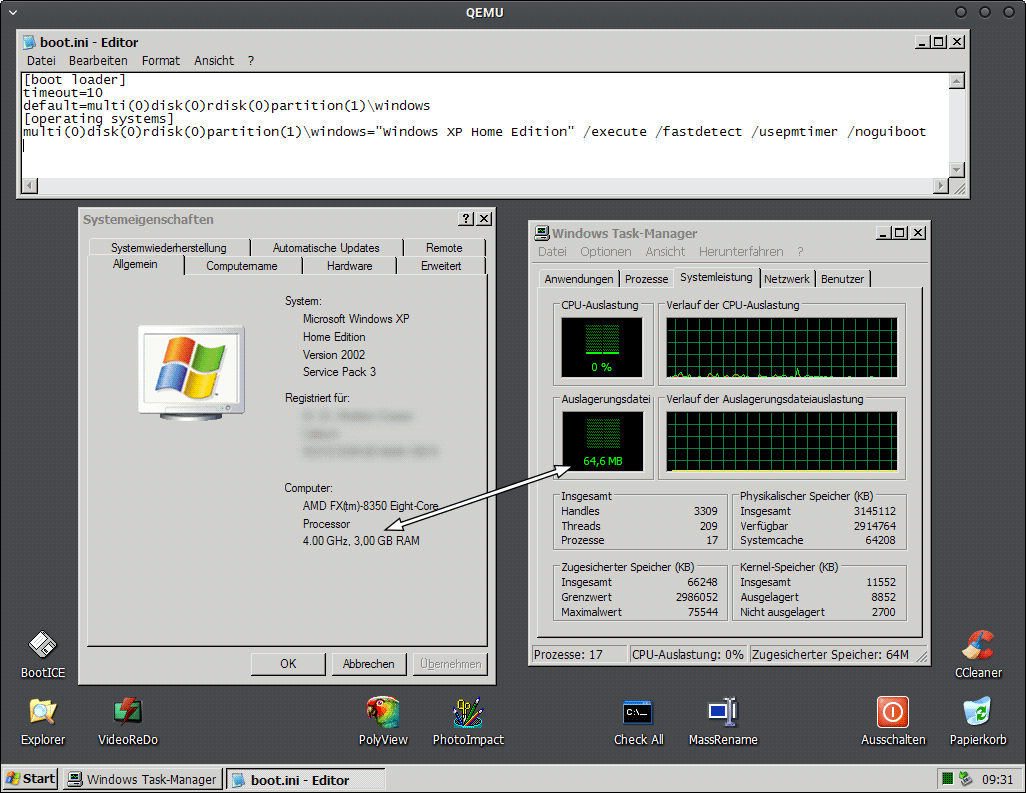1026x793 pixels.
Task: Switch to the Netzwerk tab
Action: point(787,279)
